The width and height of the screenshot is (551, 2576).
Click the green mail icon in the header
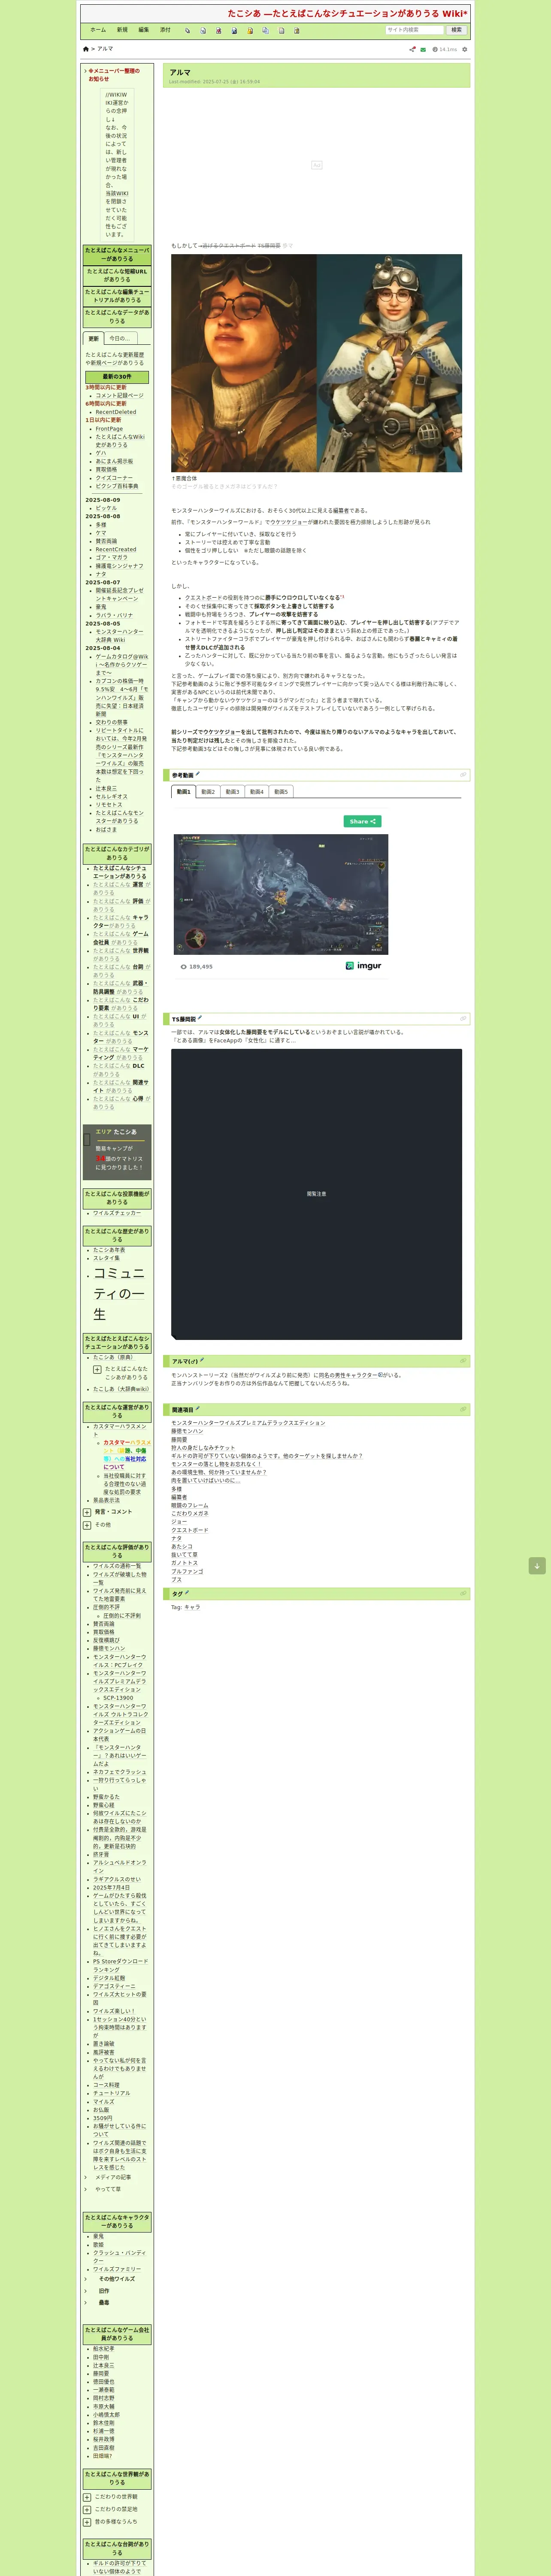(x=423, y=49)
